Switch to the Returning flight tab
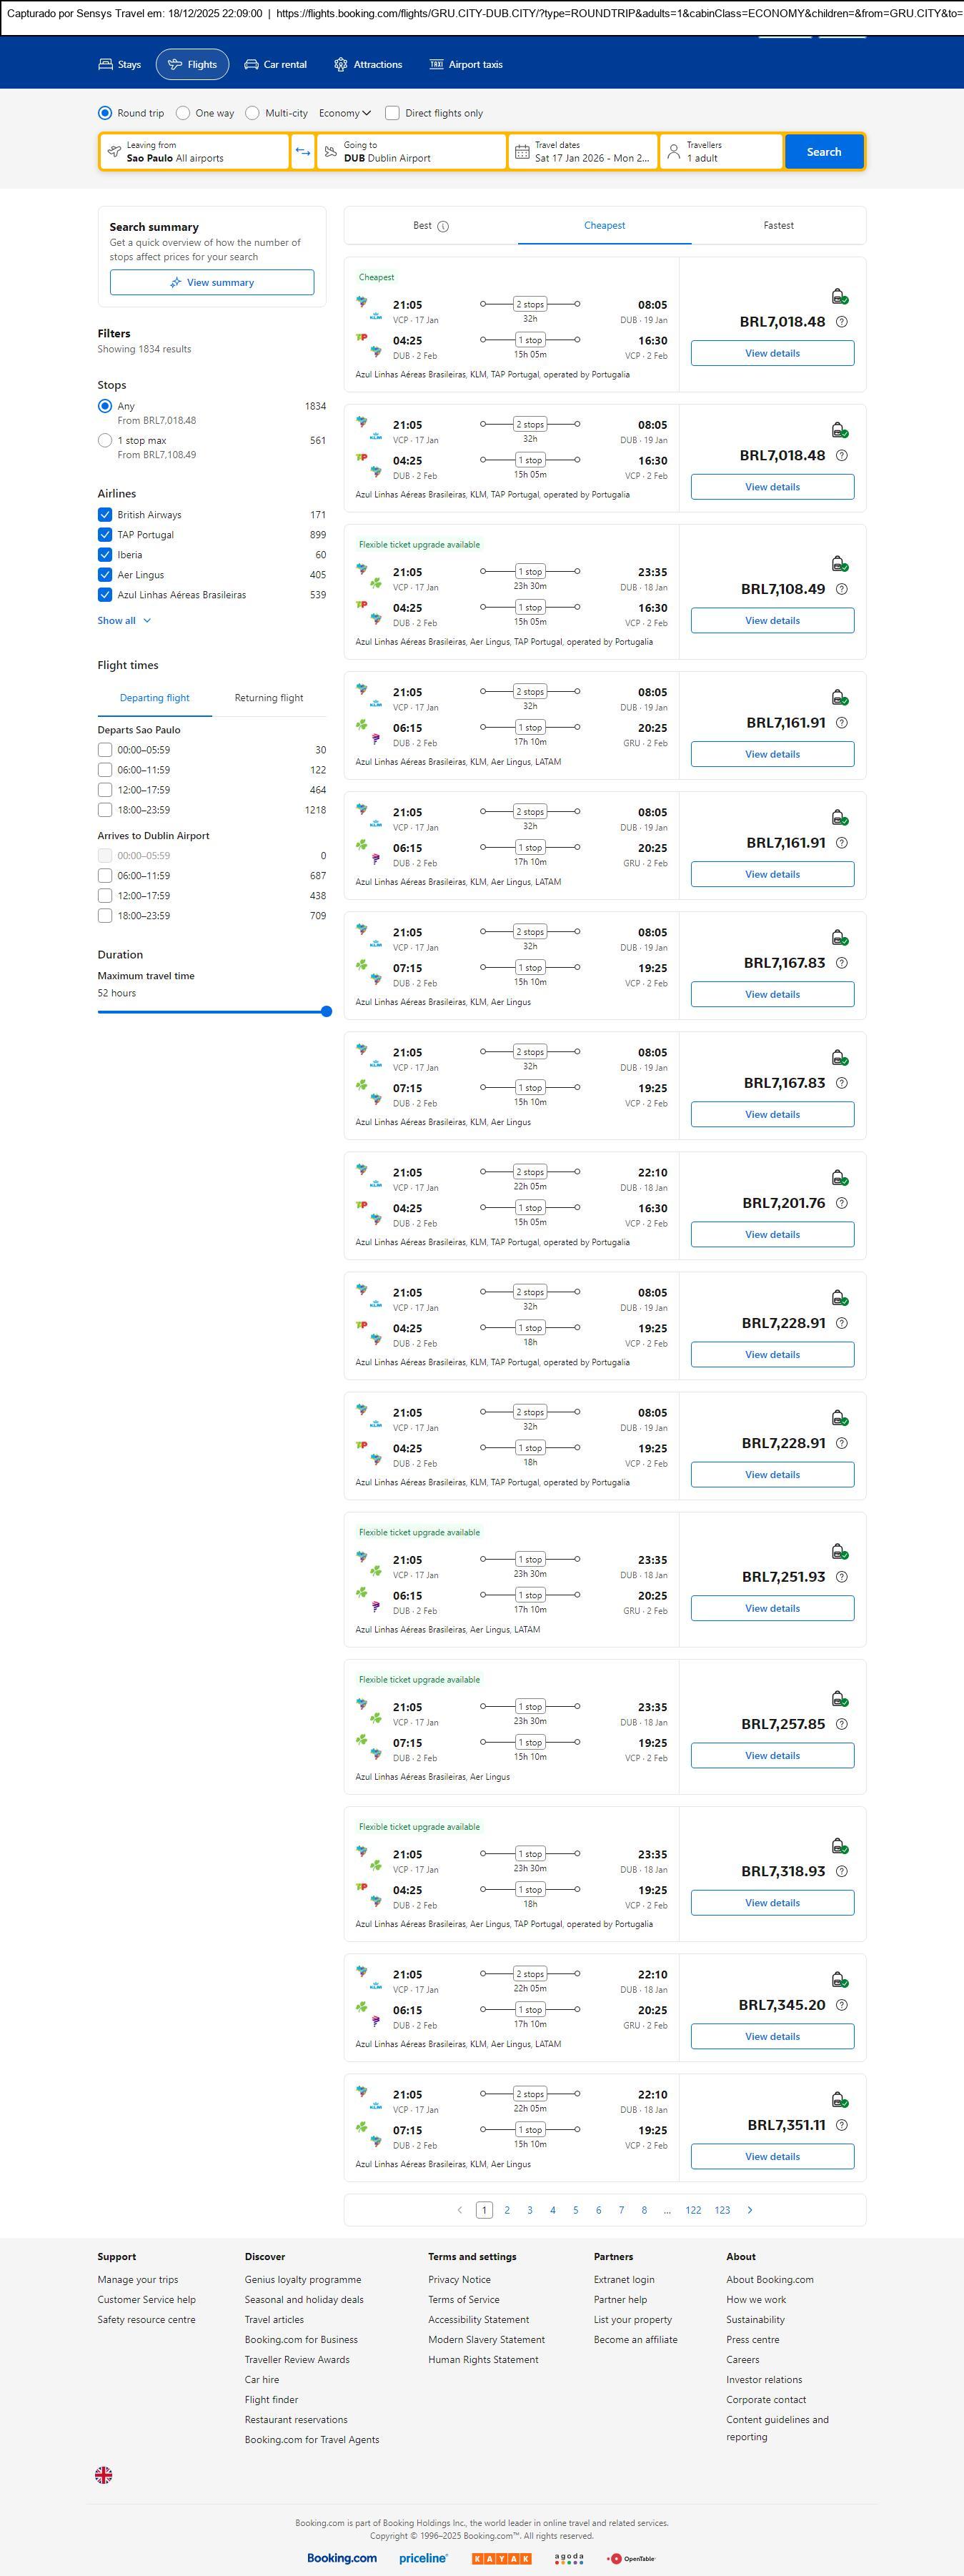Screen dimensions: 964x2576 pos(269,698)
